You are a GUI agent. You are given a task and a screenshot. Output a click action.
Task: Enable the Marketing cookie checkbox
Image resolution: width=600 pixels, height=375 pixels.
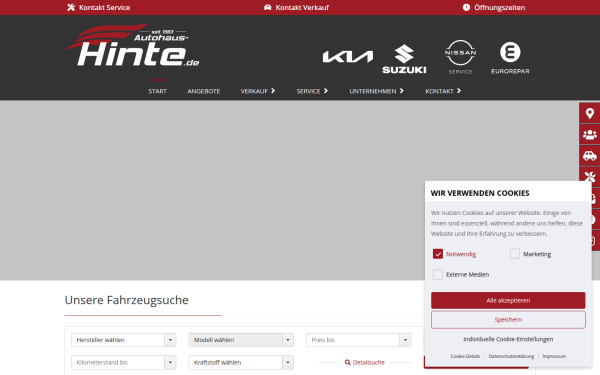(x=515, y=254)
